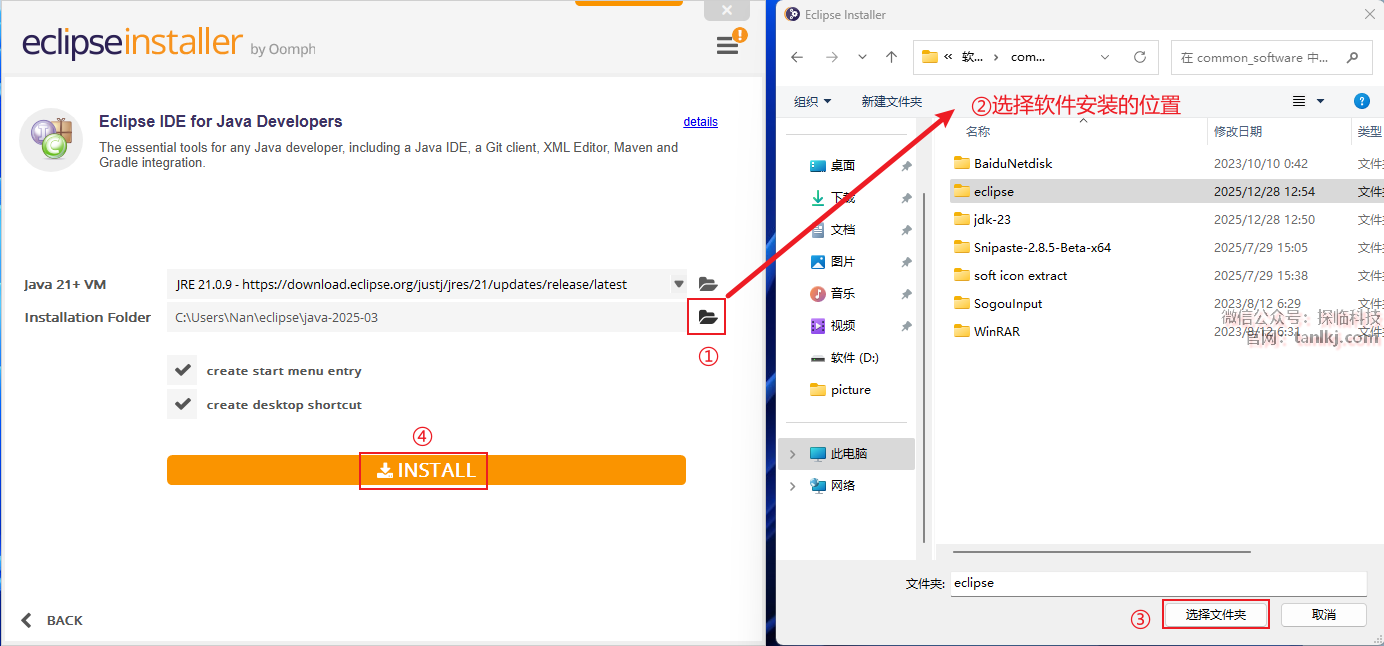
Task: Toggle create desktop shortcut checkbox
Action: [x=182, y=404]
